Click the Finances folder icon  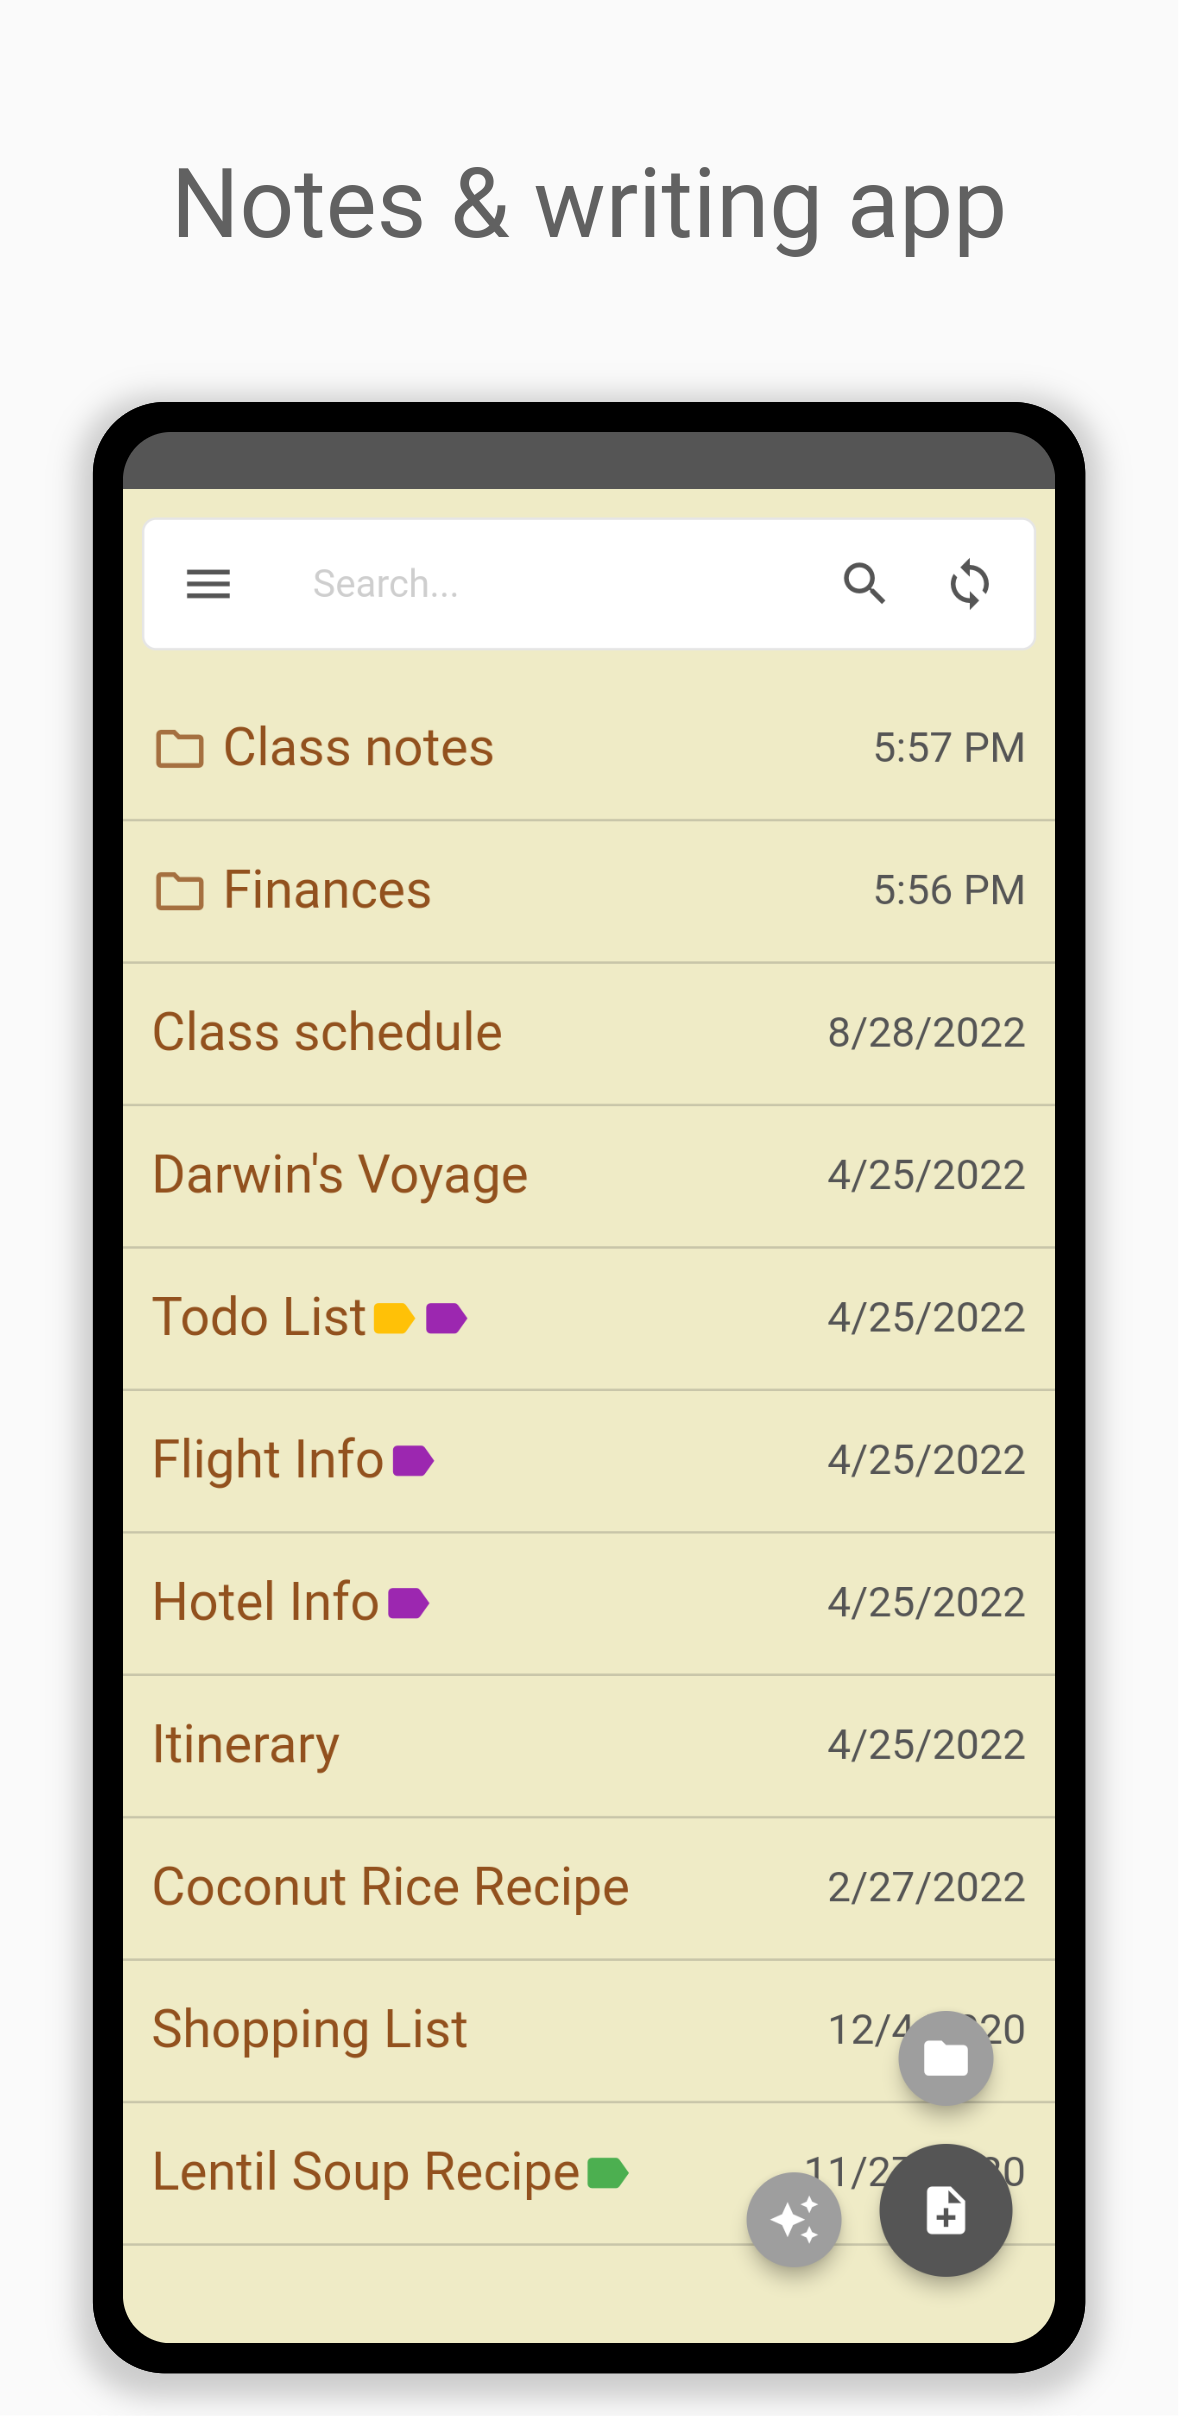pos(180,891)
